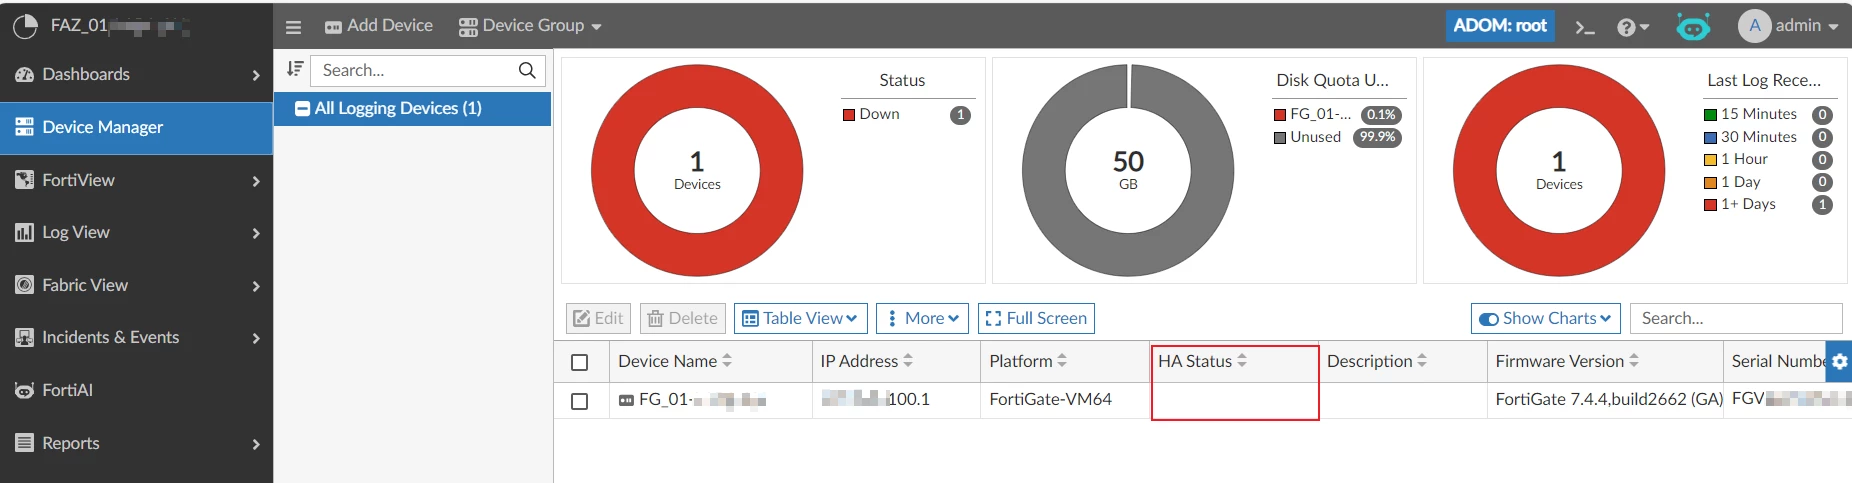The width and height of the screenshot is (1852, 483).
Task: Click the Dashboards sidebar icon
Action: 25,74
